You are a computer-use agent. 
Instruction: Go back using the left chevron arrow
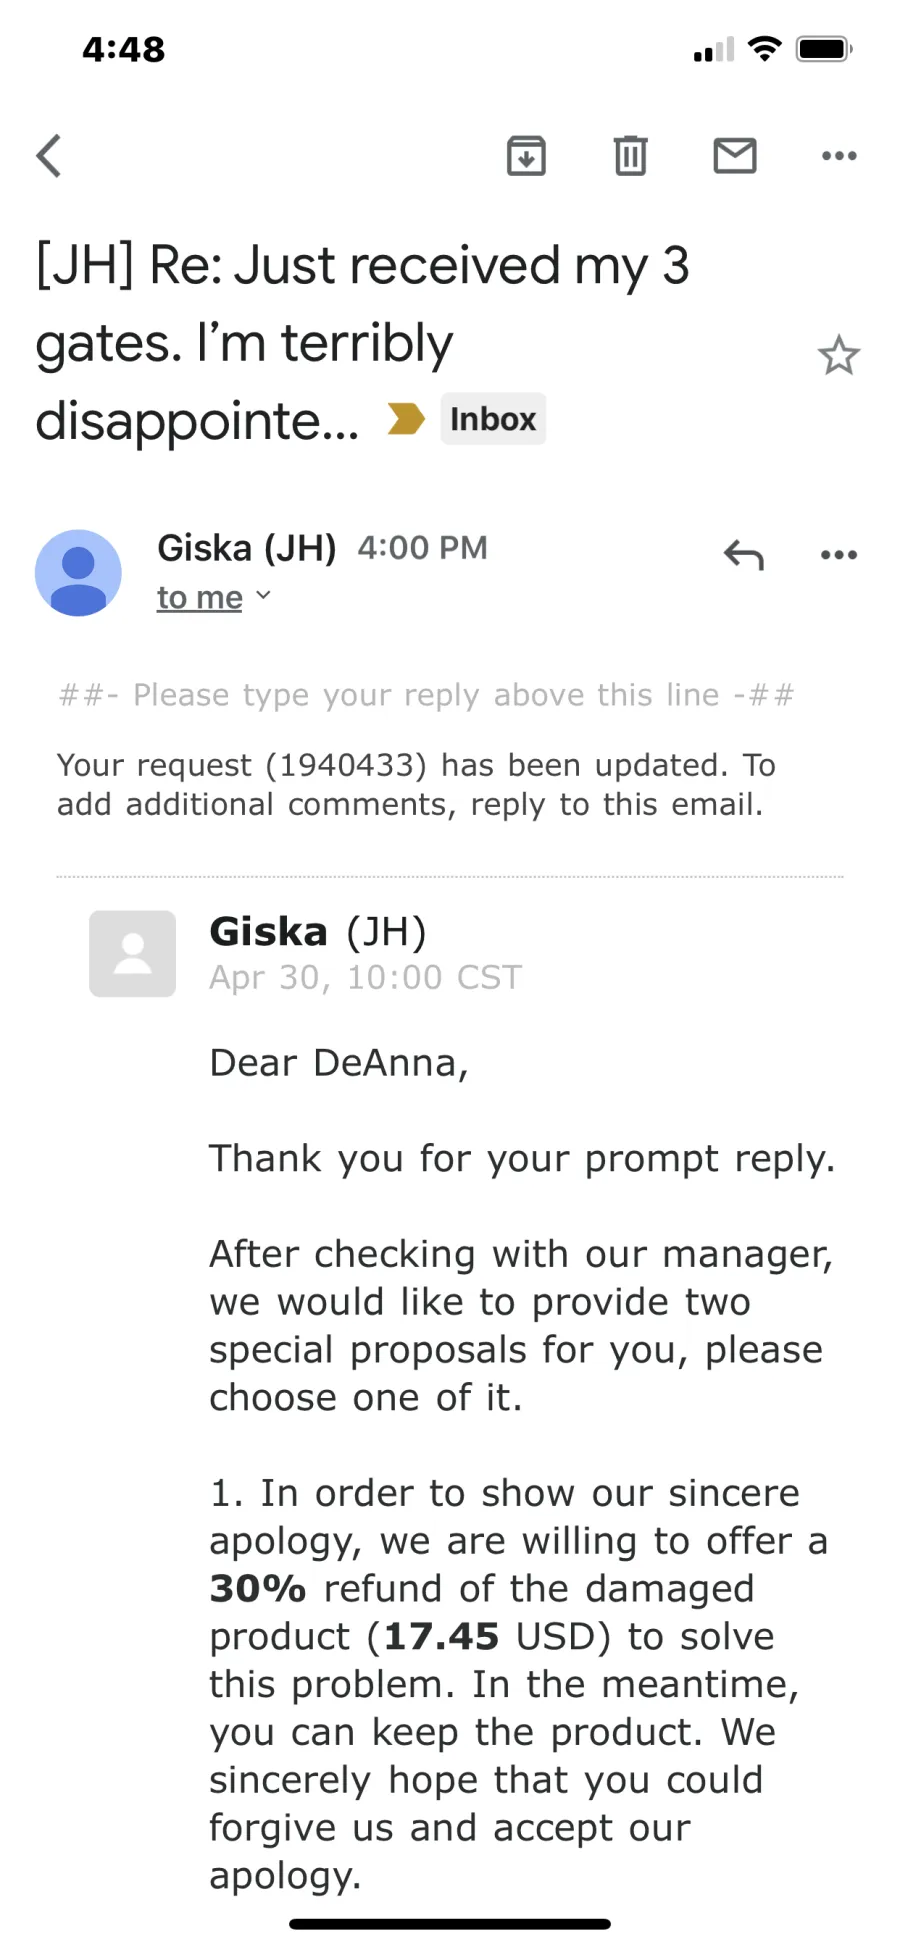tap(49, 156)
